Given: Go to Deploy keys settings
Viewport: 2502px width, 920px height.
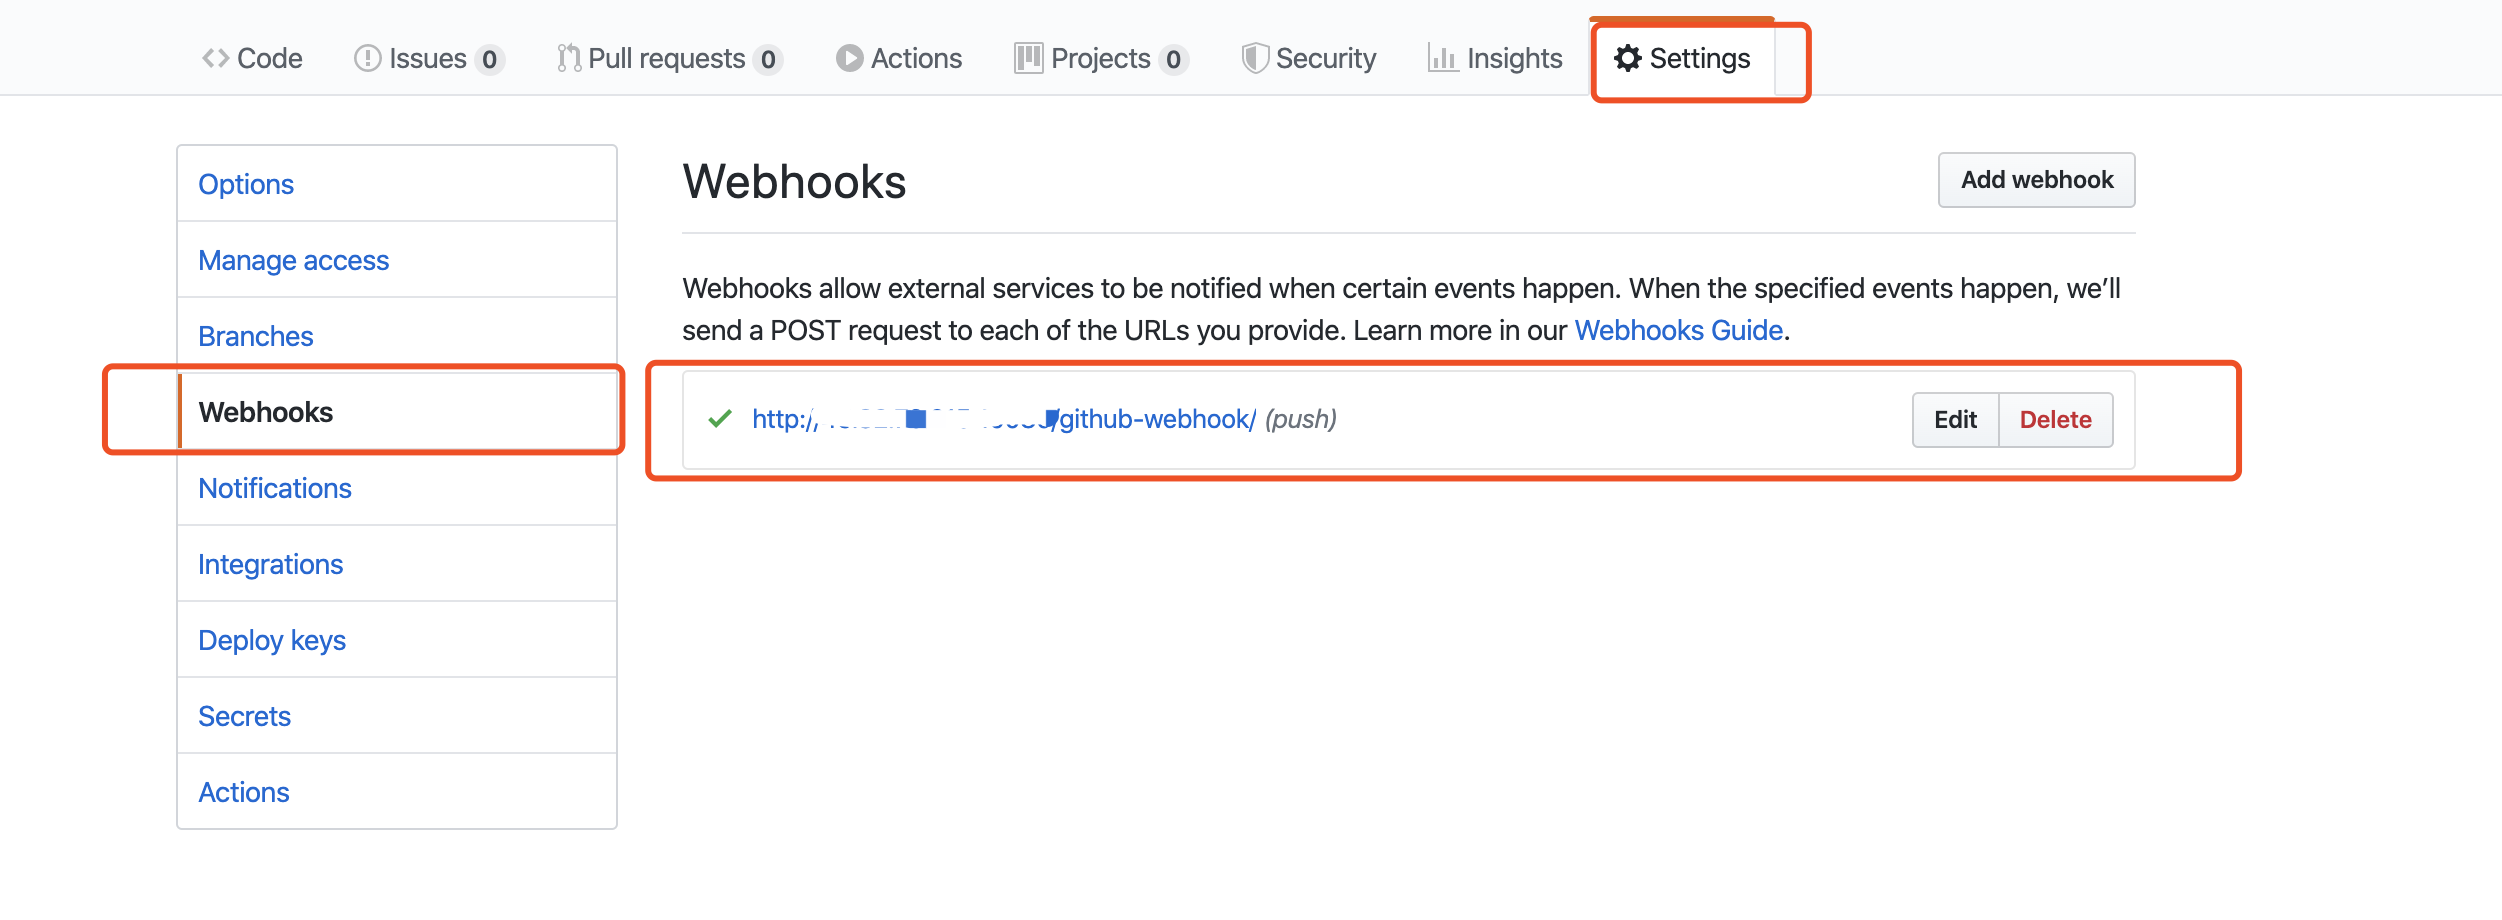Looking at the screenshot, I should 272,640.
